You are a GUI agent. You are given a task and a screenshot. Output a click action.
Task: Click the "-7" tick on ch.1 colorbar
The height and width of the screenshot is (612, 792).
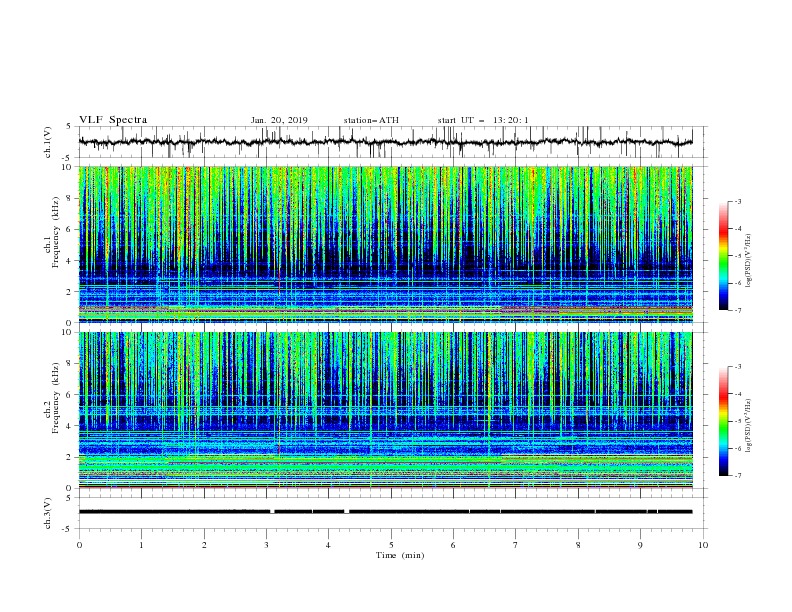(x=737, y=310)
